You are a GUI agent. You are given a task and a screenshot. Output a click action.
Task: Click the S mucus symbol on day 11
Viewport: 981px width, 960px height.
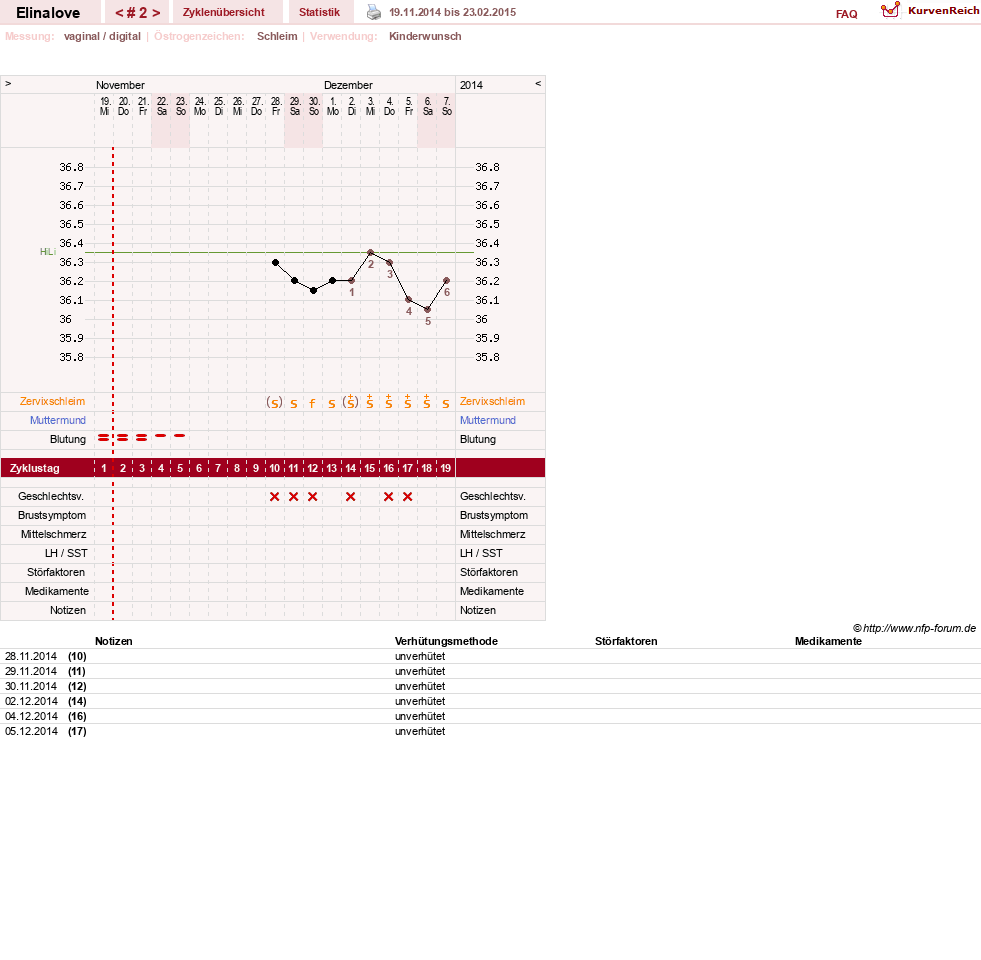293,404
